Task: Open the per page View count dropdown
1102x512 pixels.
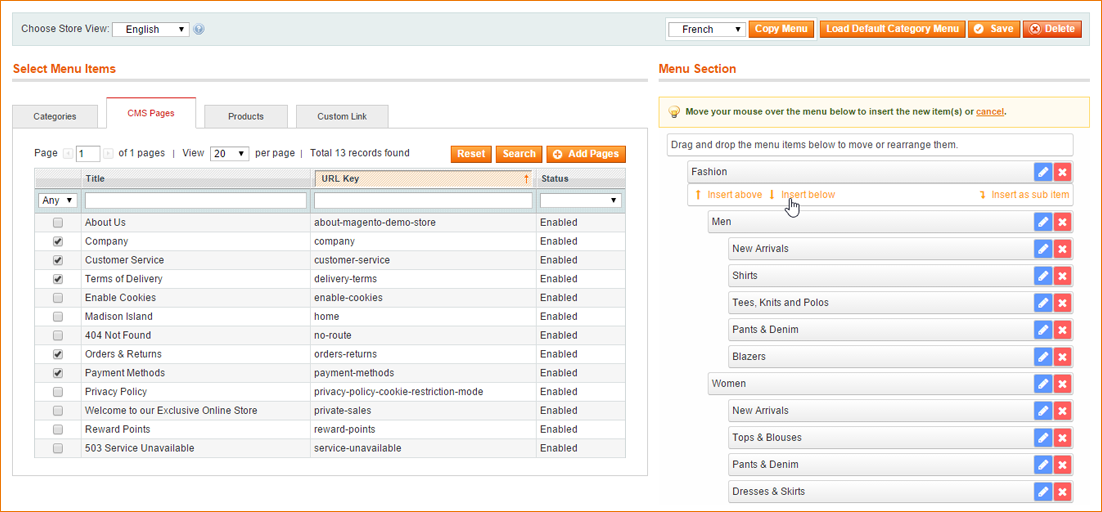Action: coord(230,153)
